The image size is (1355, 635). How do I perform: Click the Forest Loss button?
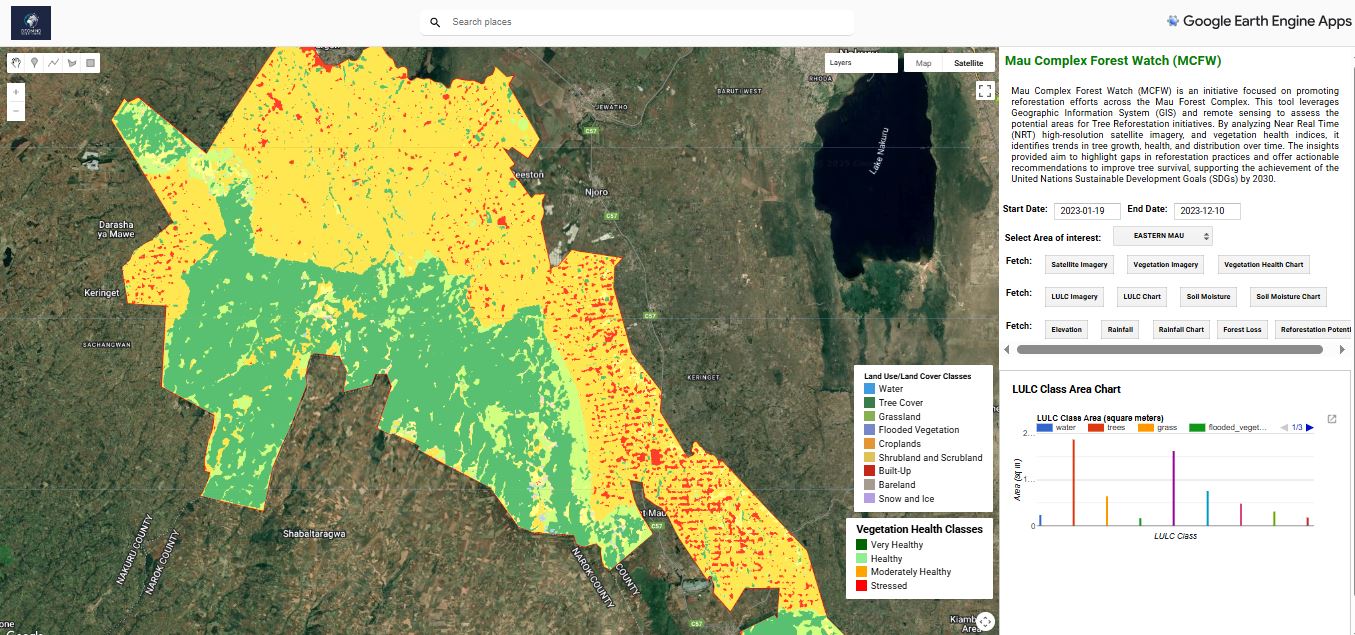coord(1242,329)
